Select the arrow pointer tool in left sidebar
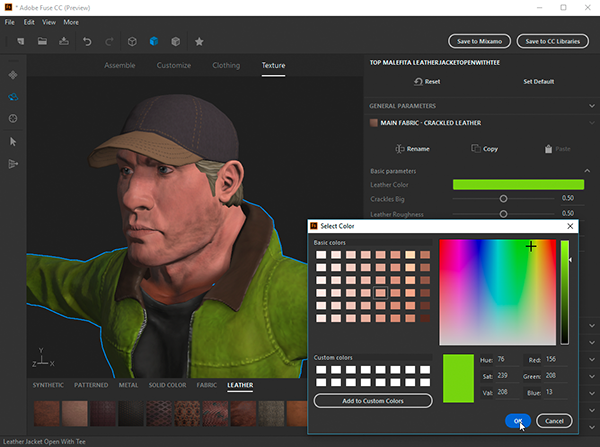The image size is (600, 447). click(x=14, y=141)
